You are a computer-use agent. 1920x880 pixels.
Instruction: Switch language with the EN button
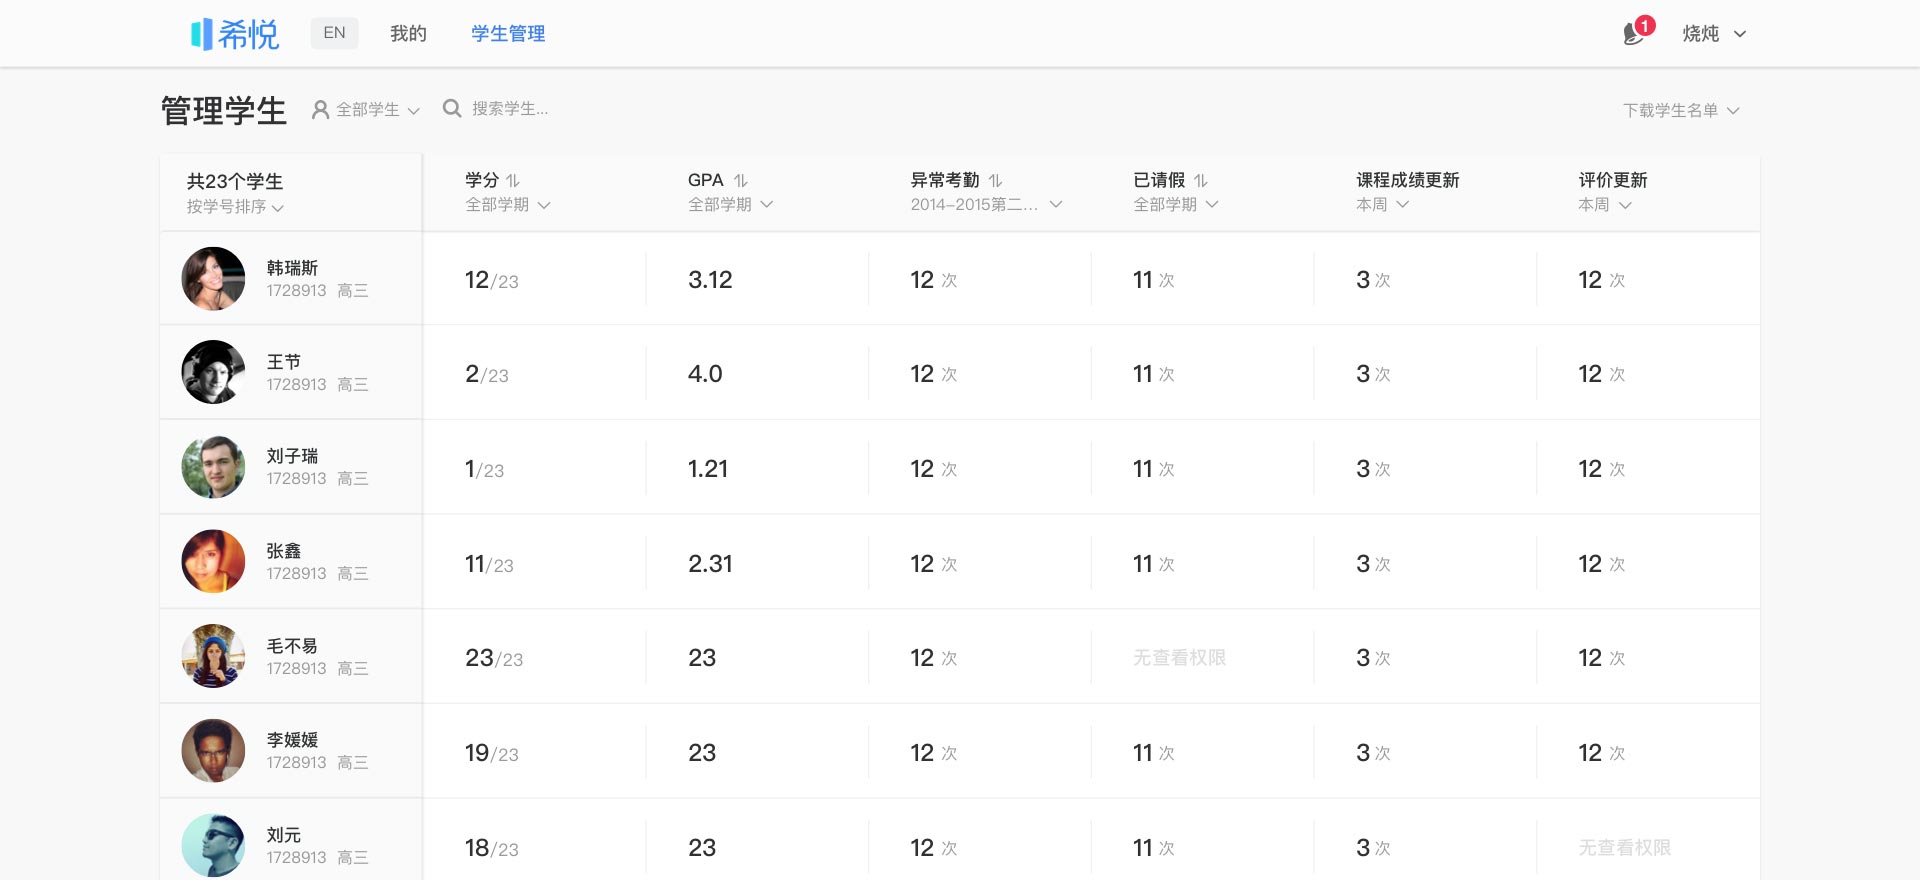(x=334, y=33)
